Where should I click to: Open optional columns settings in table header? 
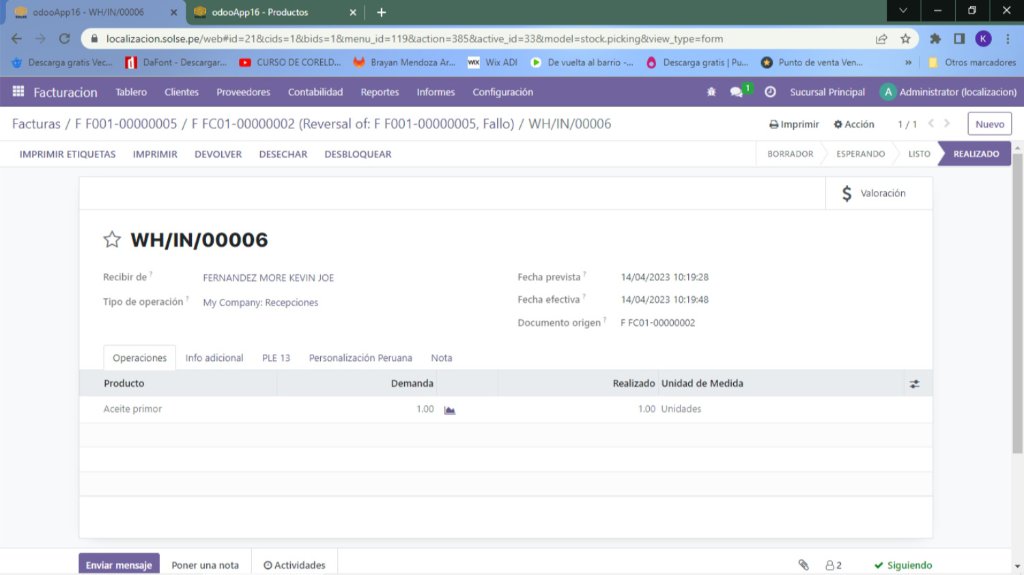(x=914, y=384)
